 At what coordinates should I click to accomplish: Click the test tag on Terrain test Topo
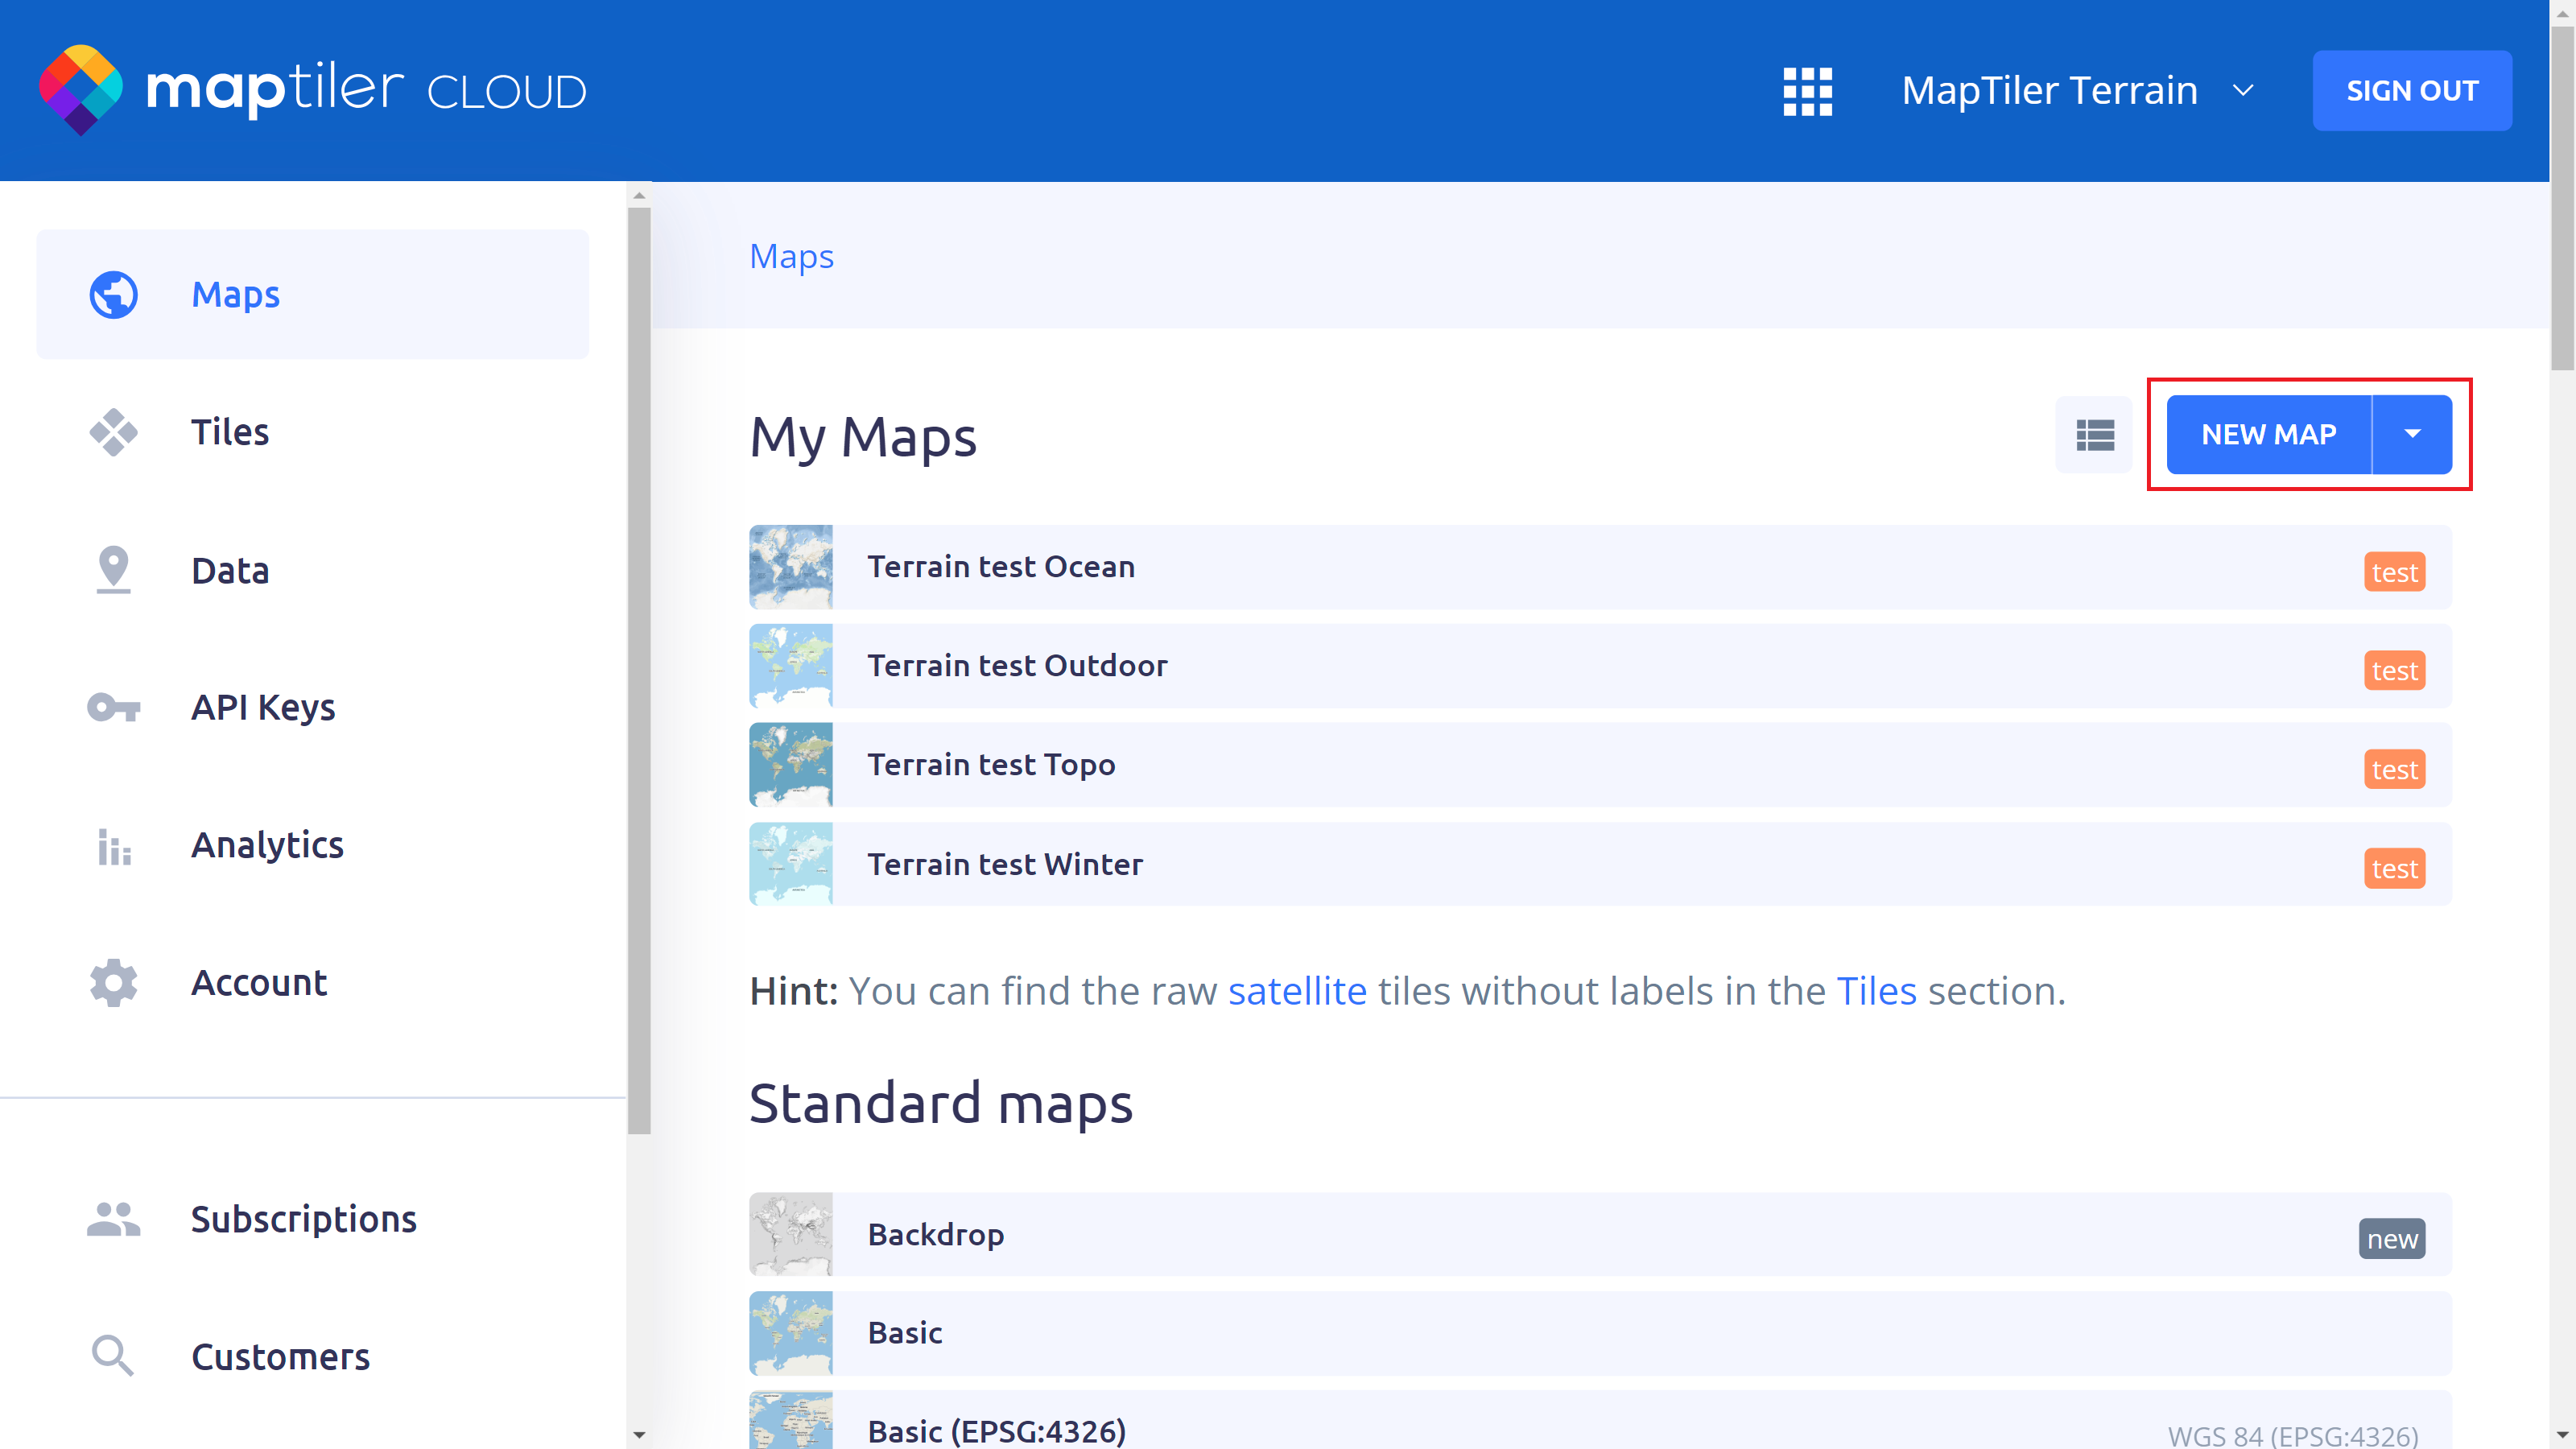tap(2394, 770)
